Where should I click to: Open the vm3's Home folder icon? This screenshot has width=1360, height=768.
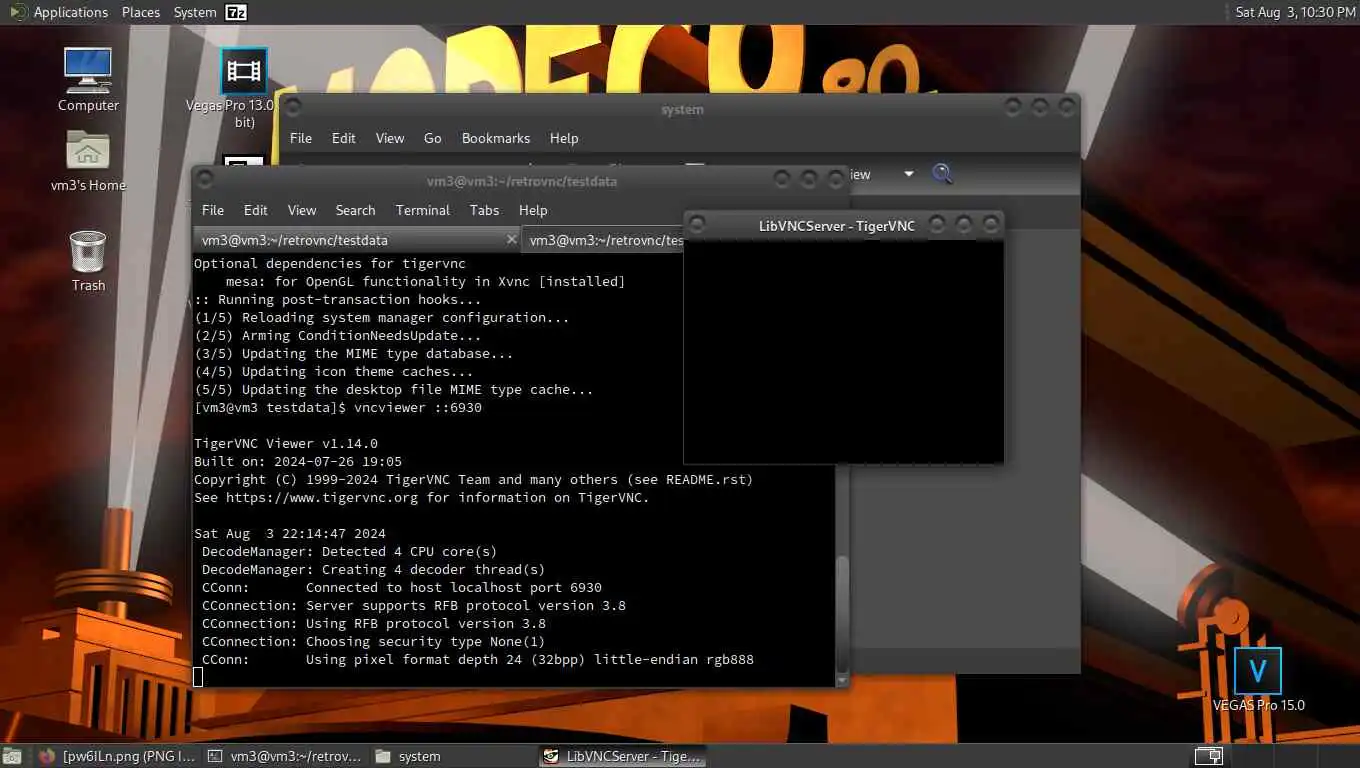coord(88,160)
